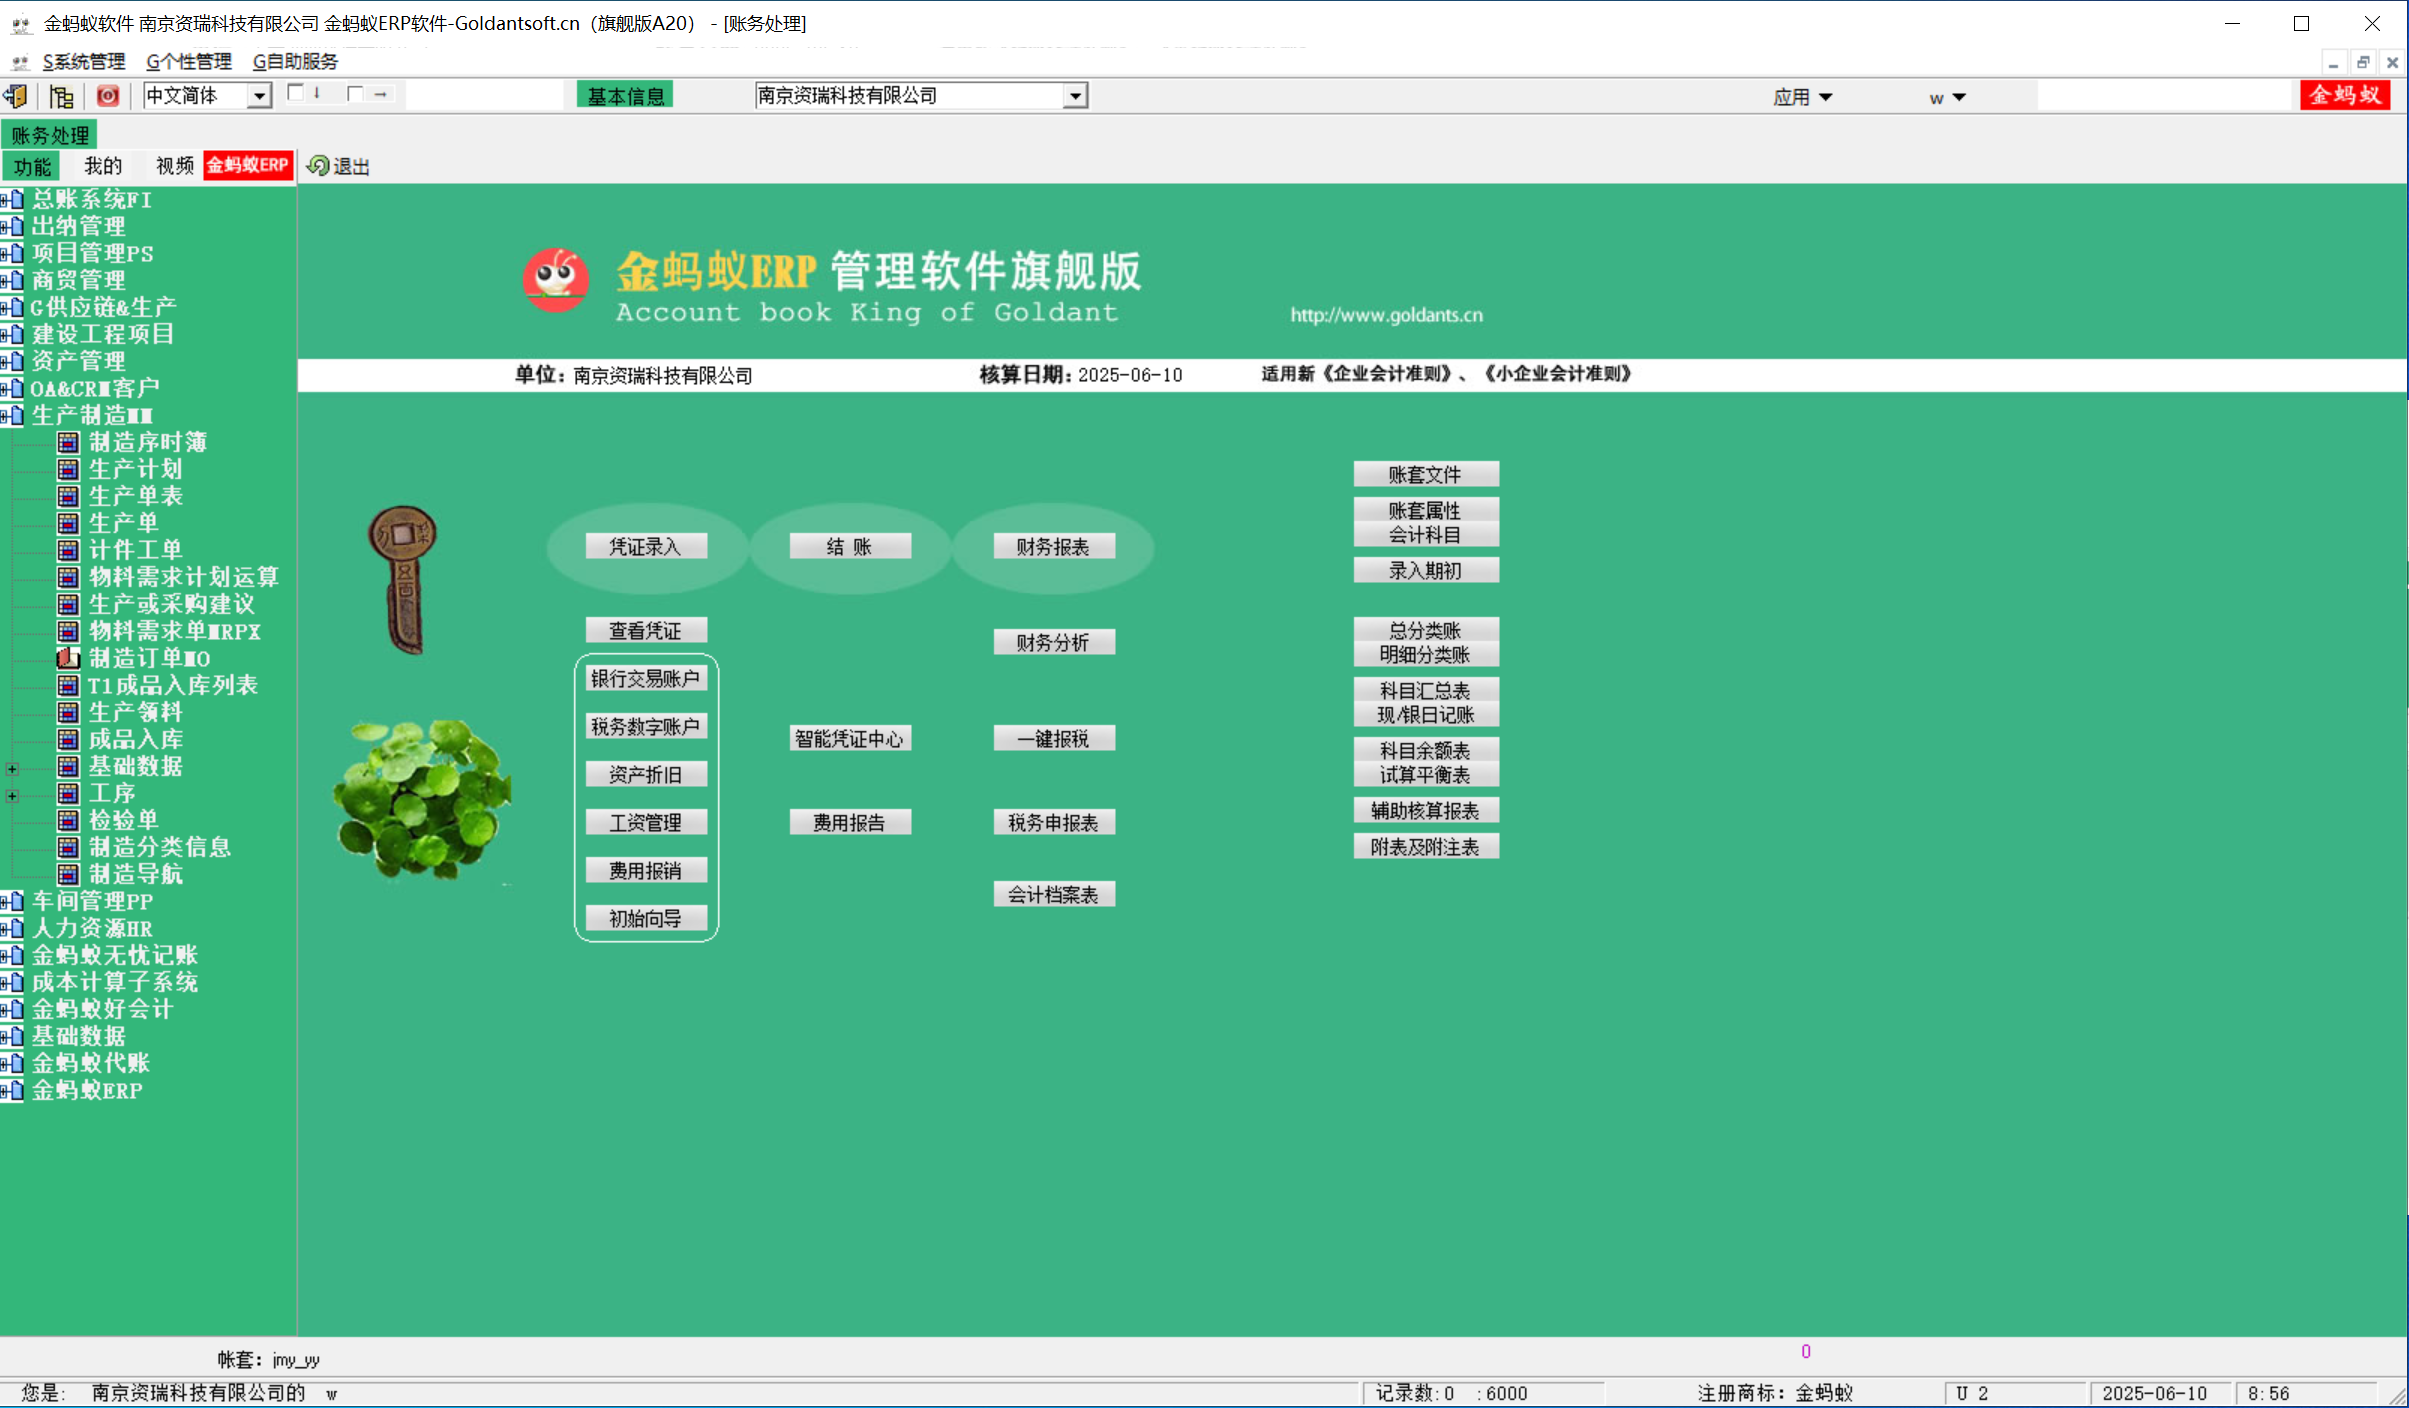Screen dimensions: 2409x1408
Task: Collapse the 生产制造 tree node
Action: [x=4, y=415]
